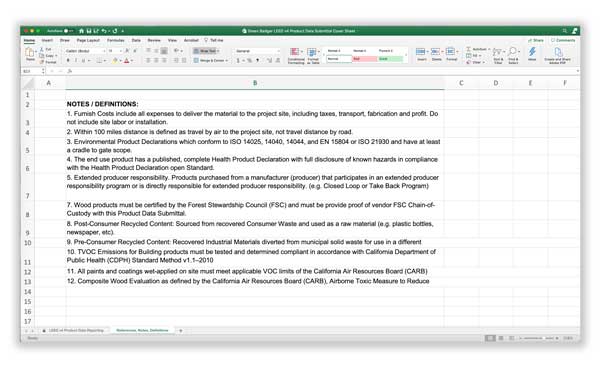Viewport: 600px width, 367px height.
Task: Click the red font color icon
Action: click(x=127, y=60)
